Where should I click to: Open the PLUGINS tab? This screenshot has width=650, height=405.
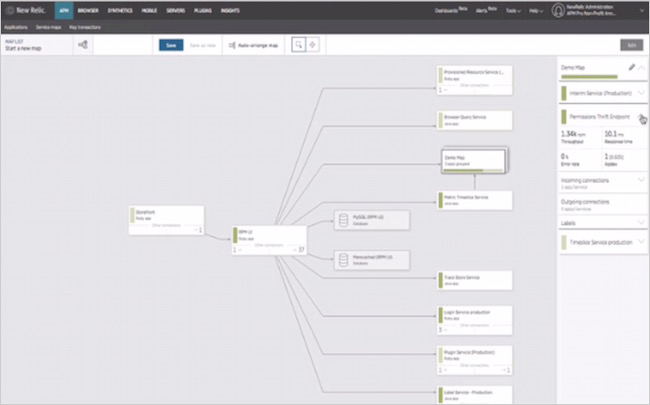click(x=203, y=10)
